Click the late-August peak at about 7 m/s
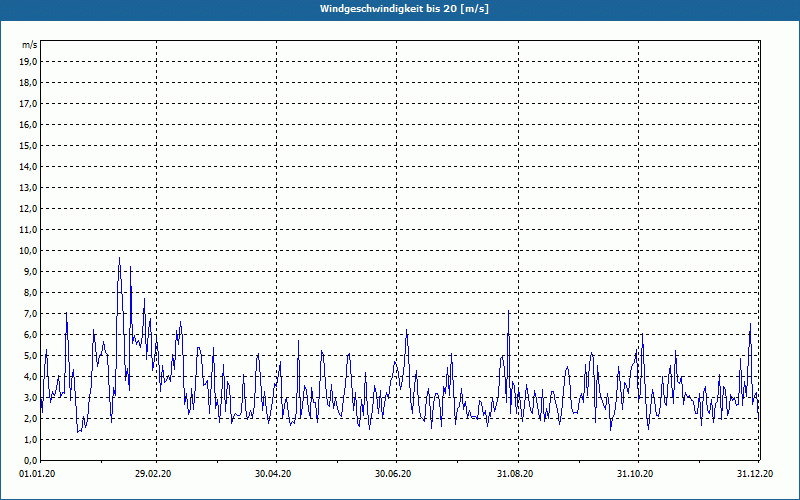800x500 pixels. pyautogui.click(x=509, y=311)
